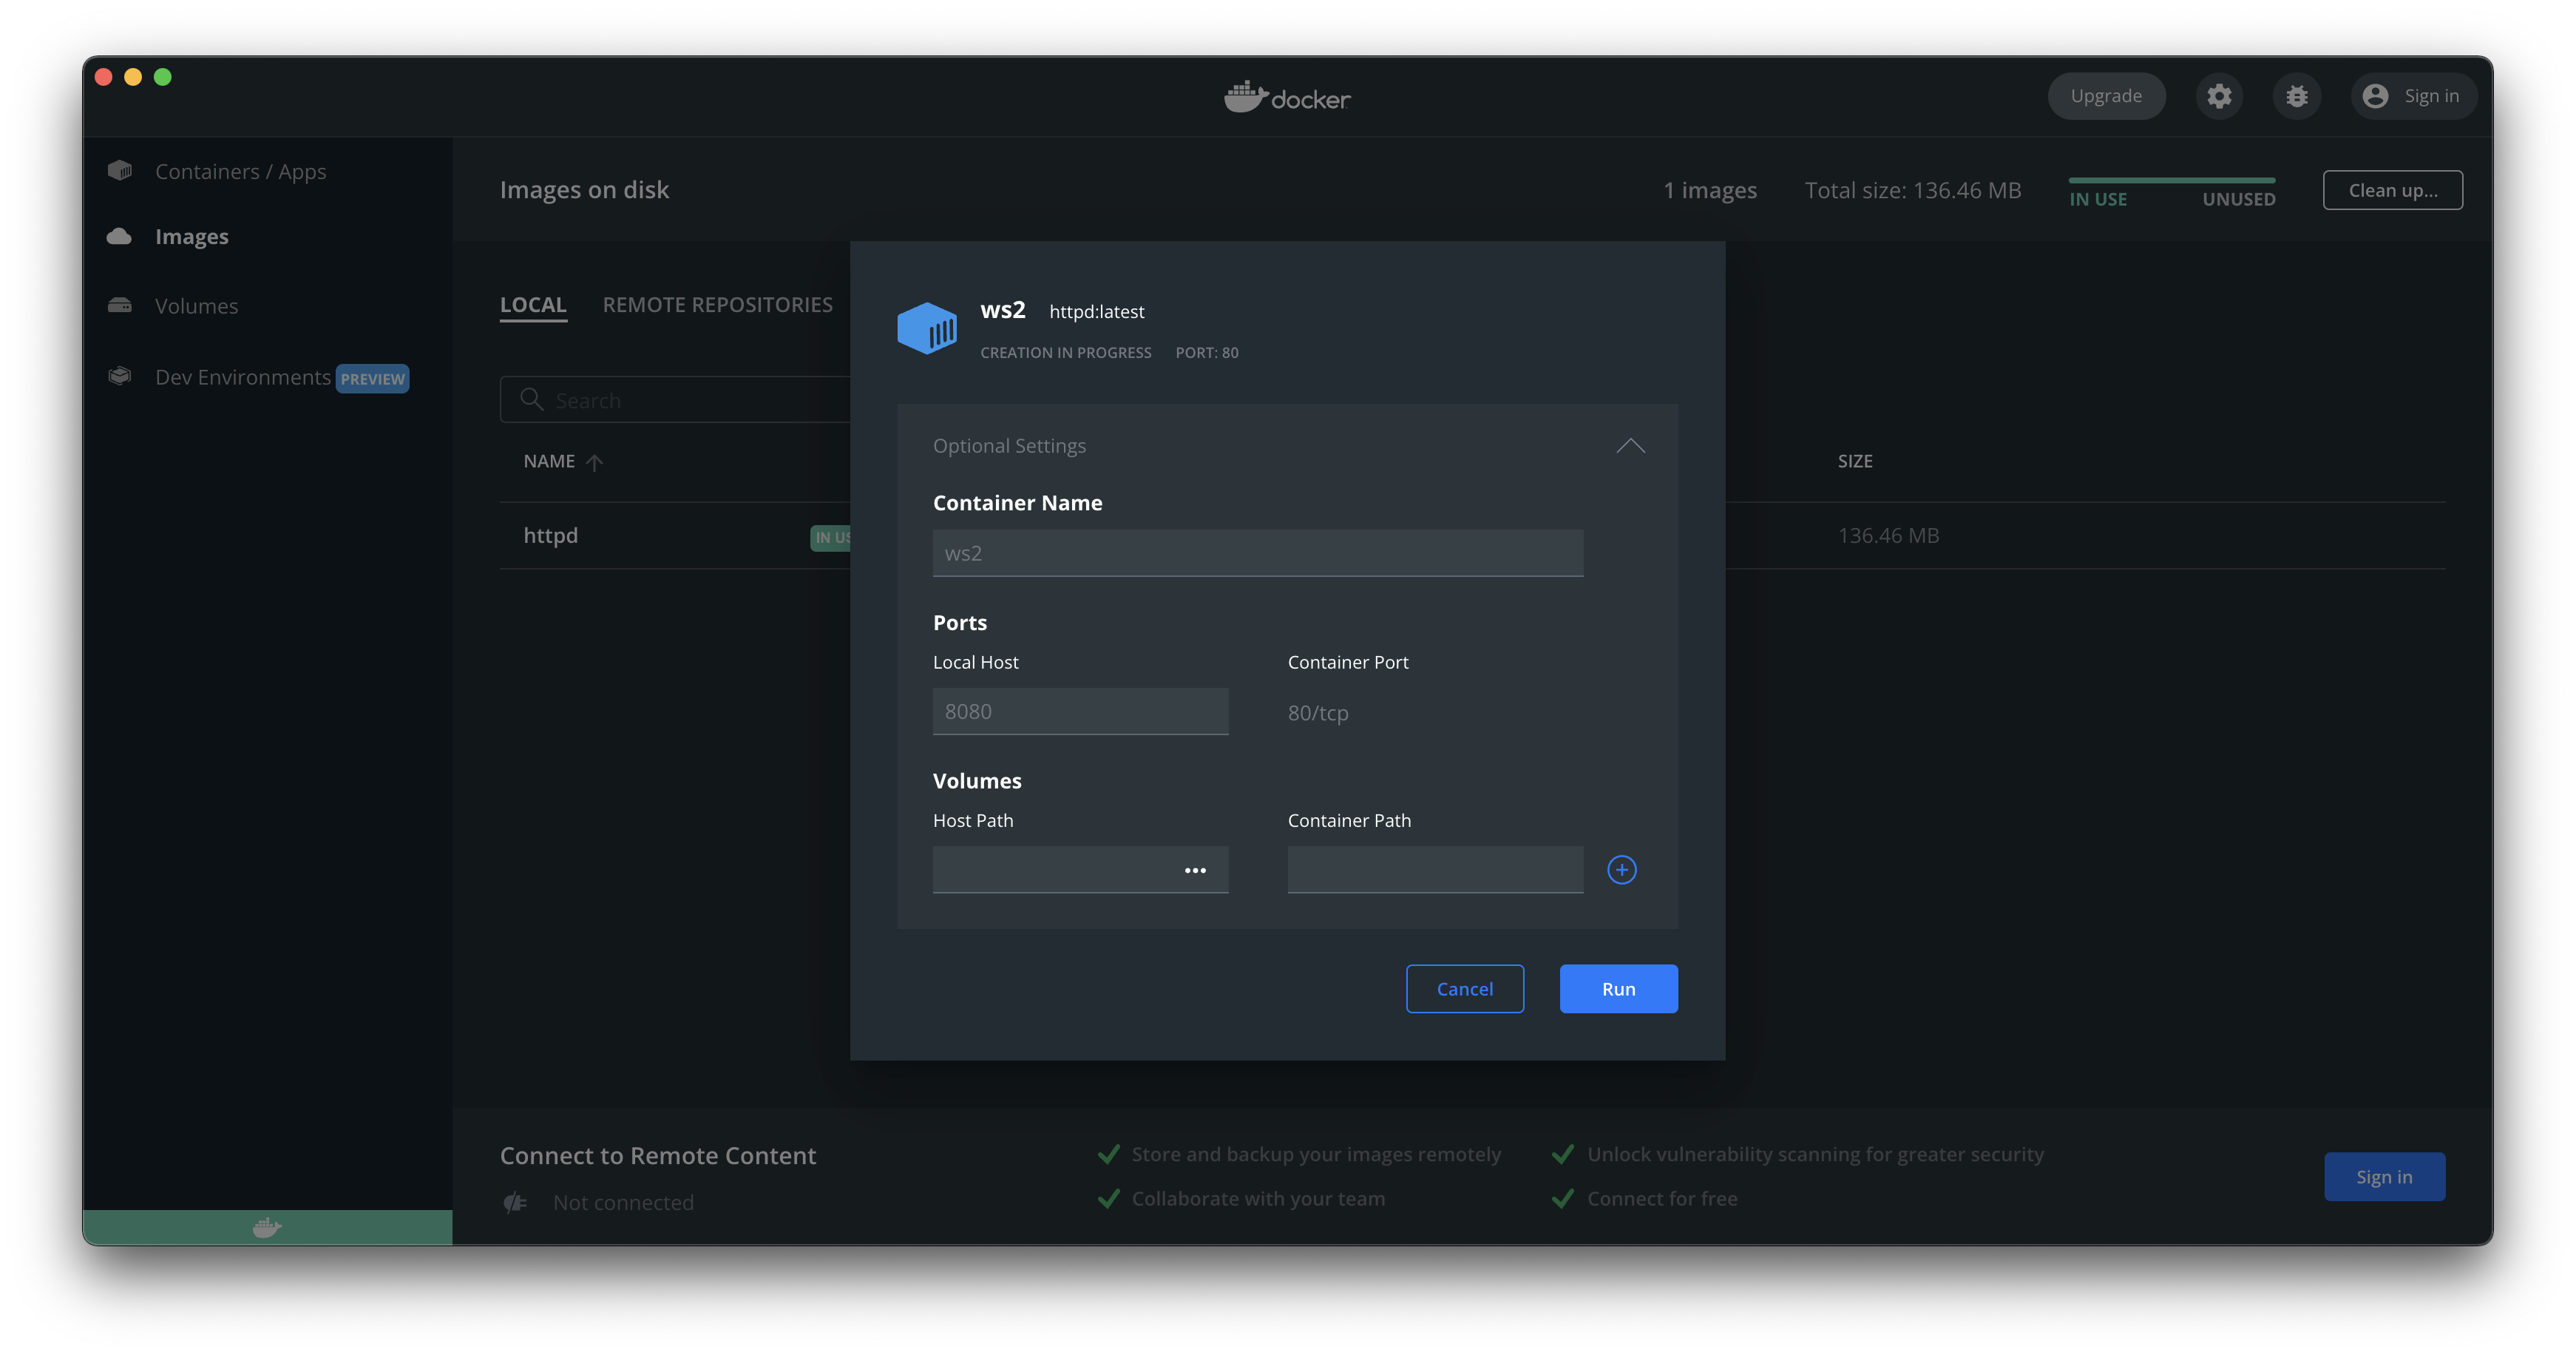Switch to the Remote Repositories tab
Screen dimensions: 2576x1355
717,305
